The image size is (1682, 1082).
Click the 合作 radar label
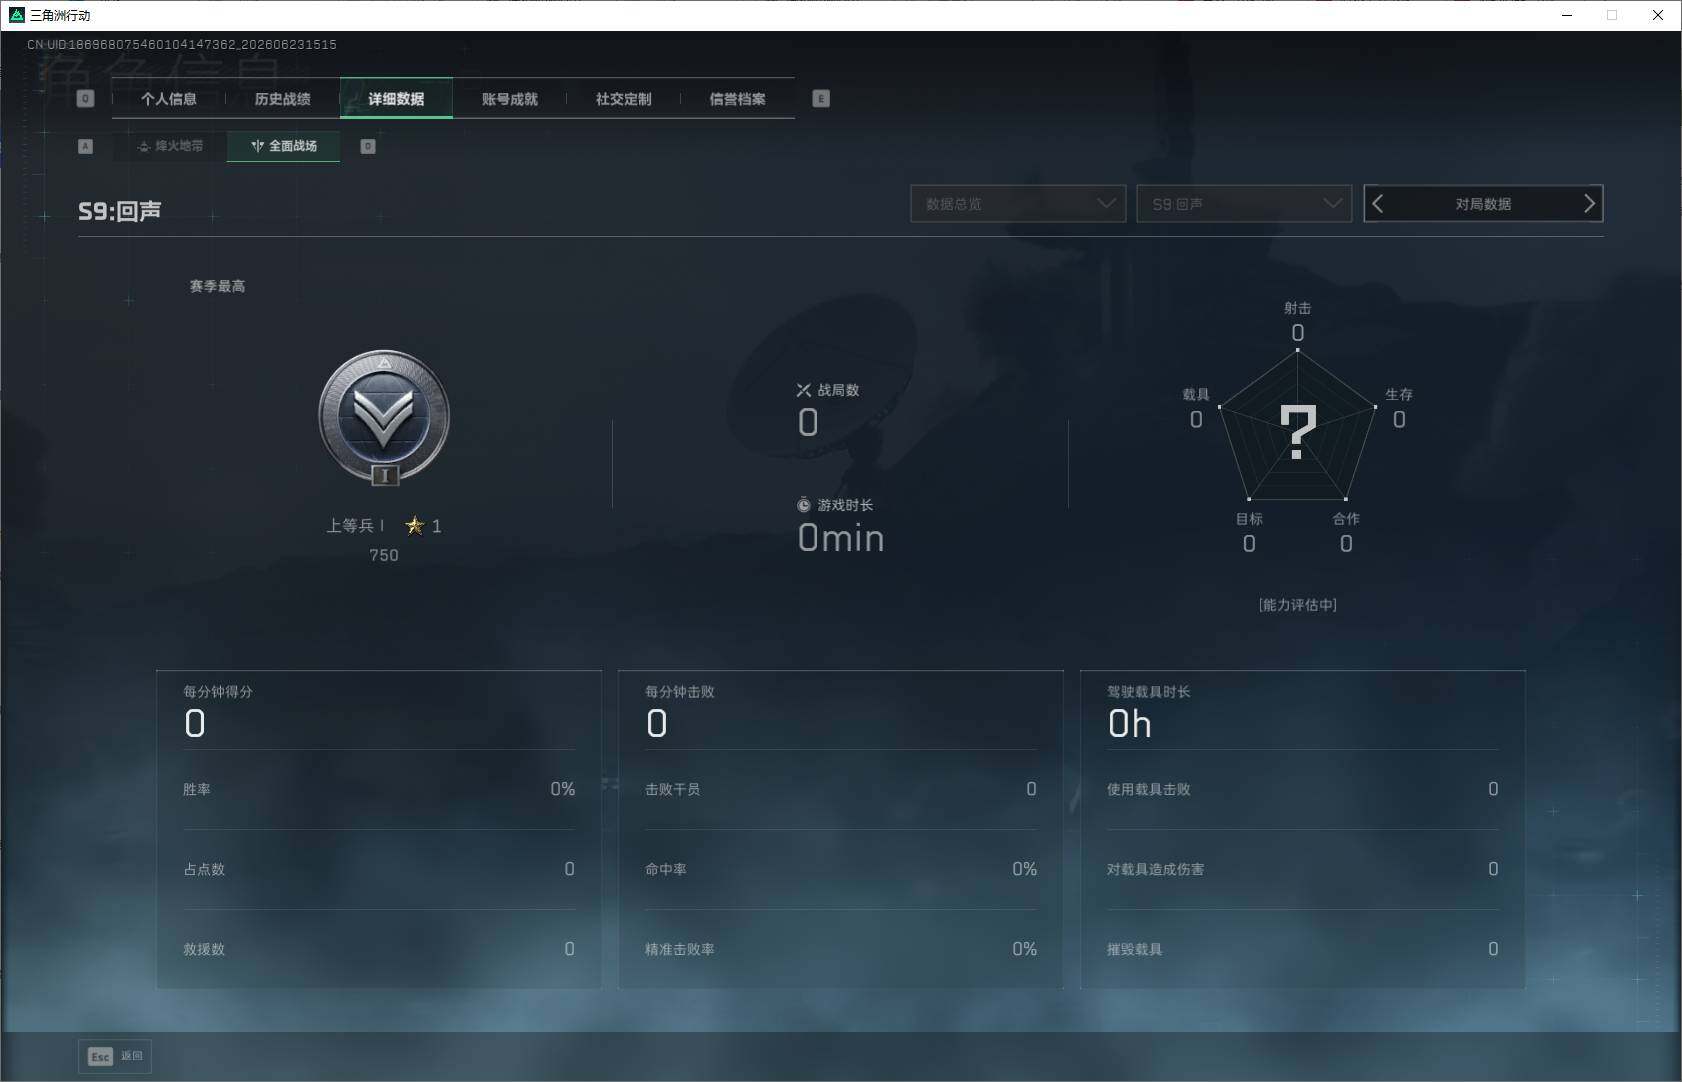pyautogui.click(x=1346, y=519)
